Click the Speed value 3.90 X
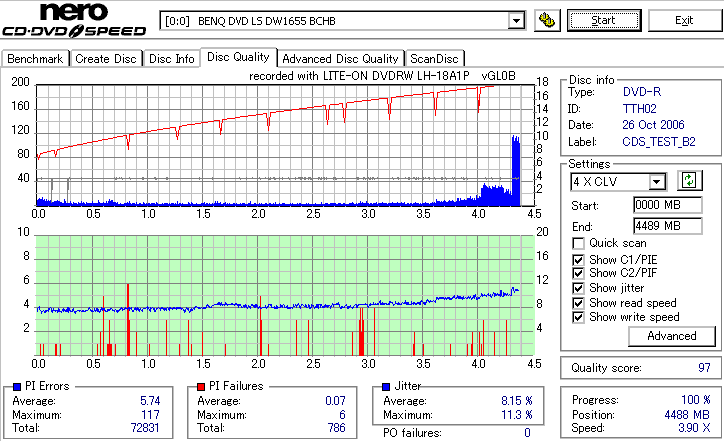The height and width of the screenshot is (441, 724). (x=694, y=428)
